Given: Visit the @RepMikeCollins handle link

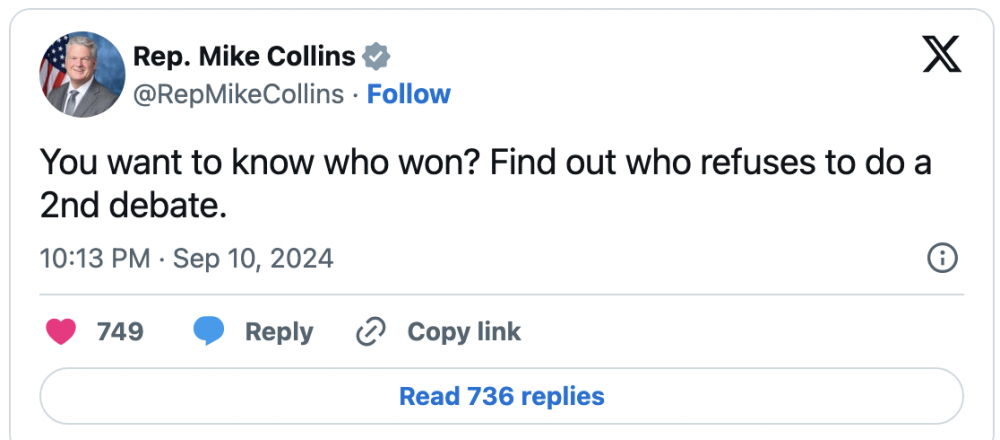Looking at the screenshot, I should pyautogui.click(x=238, y=94).
